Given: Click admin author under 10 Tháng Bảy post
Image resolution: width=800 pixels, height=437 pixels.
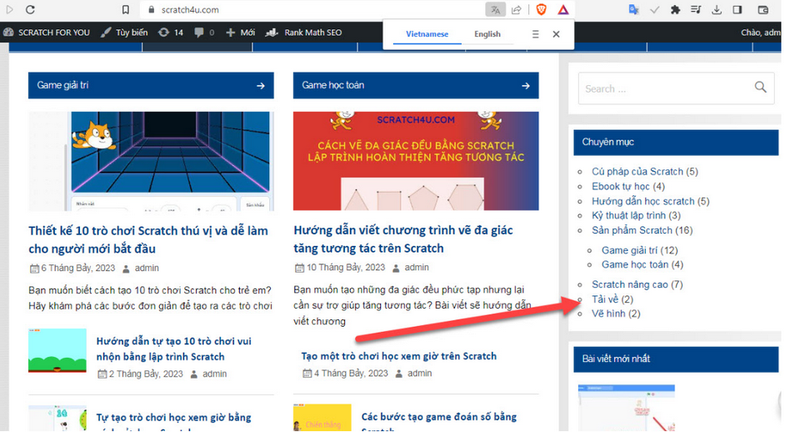Looking at the screenshot, I should coord(417,268).
